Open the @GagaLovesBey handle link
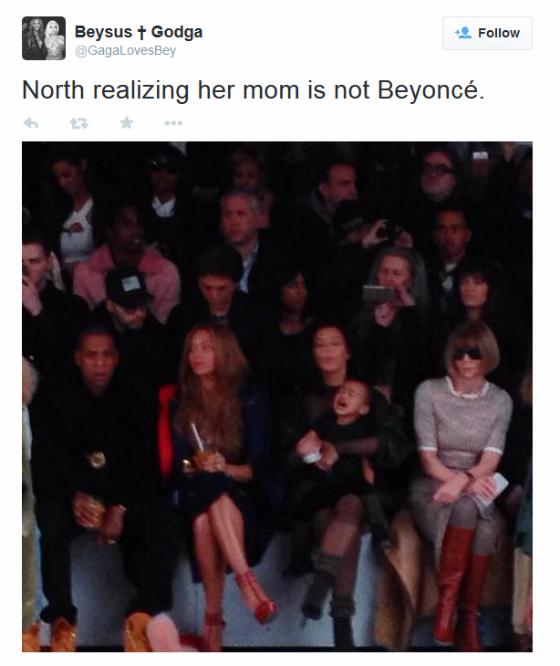560x666 pixels. [x=125, y=51]
